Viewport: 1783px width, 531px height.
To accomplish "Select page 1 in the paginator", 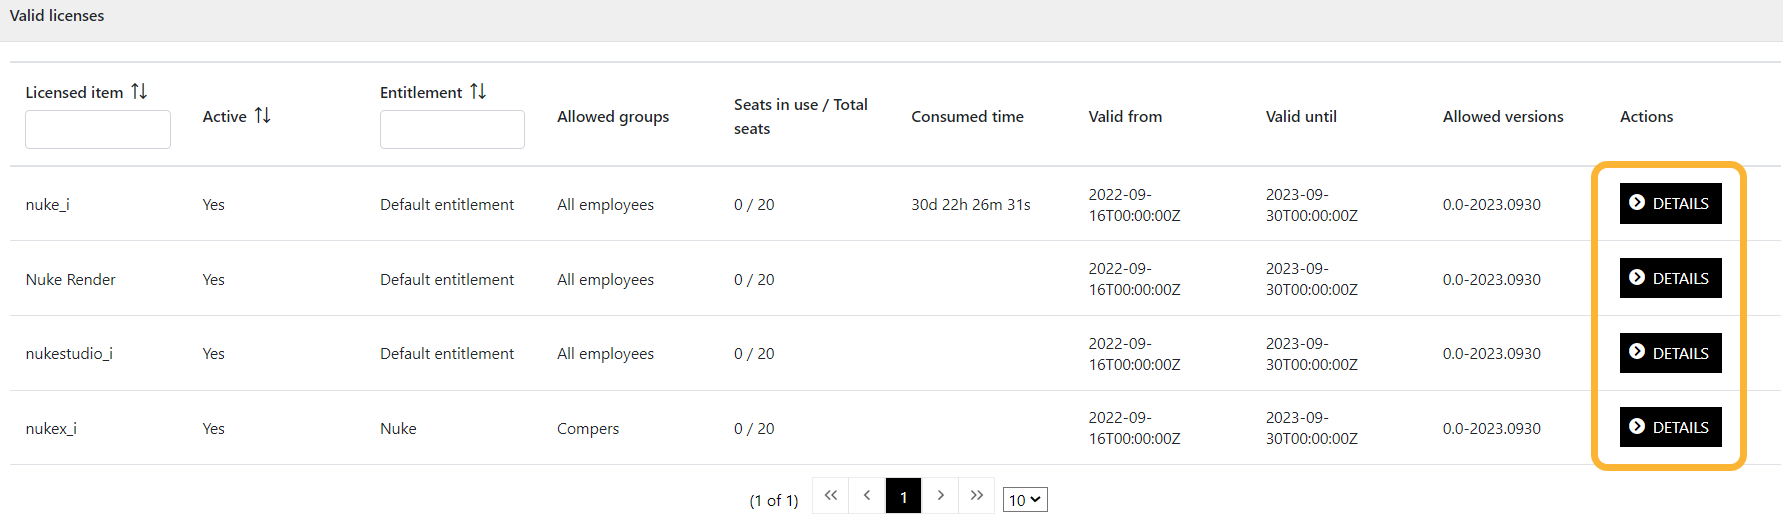I will coord(903,497).
